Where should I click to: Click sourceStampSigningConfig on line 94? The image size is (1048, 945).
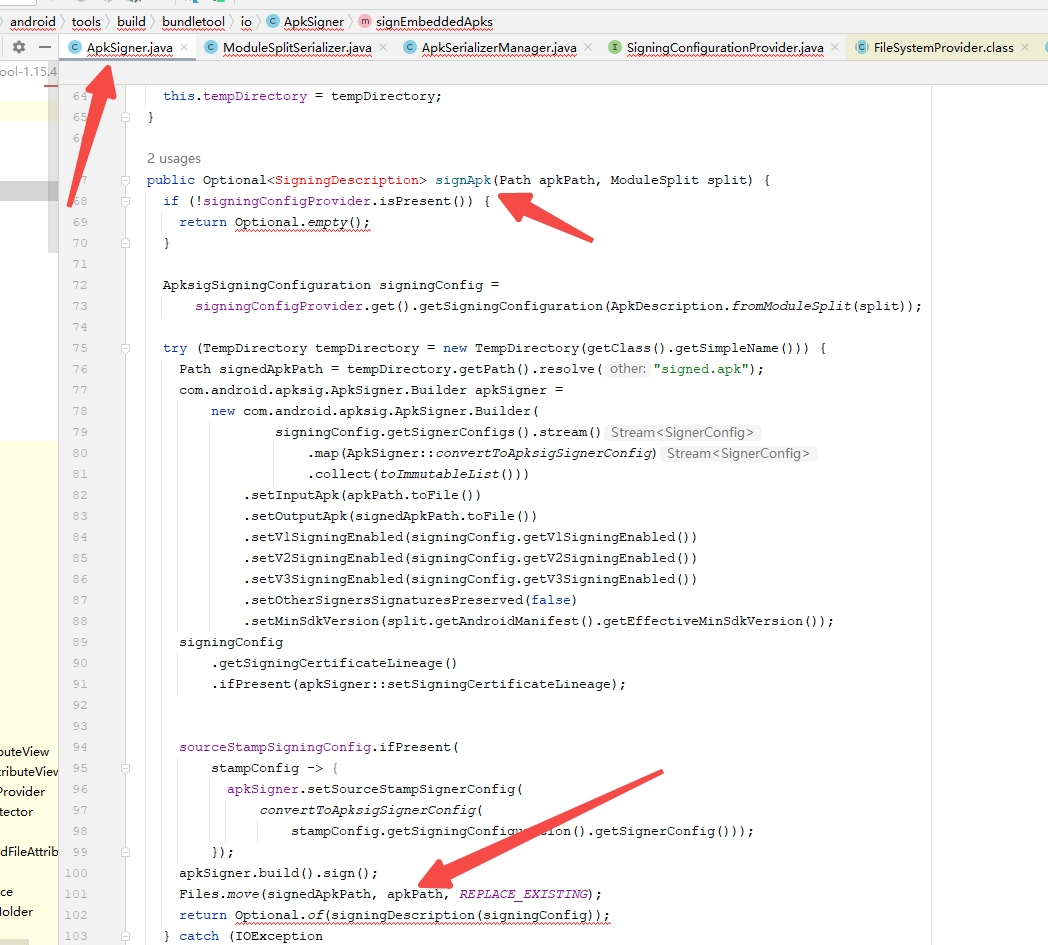point(275,747)
